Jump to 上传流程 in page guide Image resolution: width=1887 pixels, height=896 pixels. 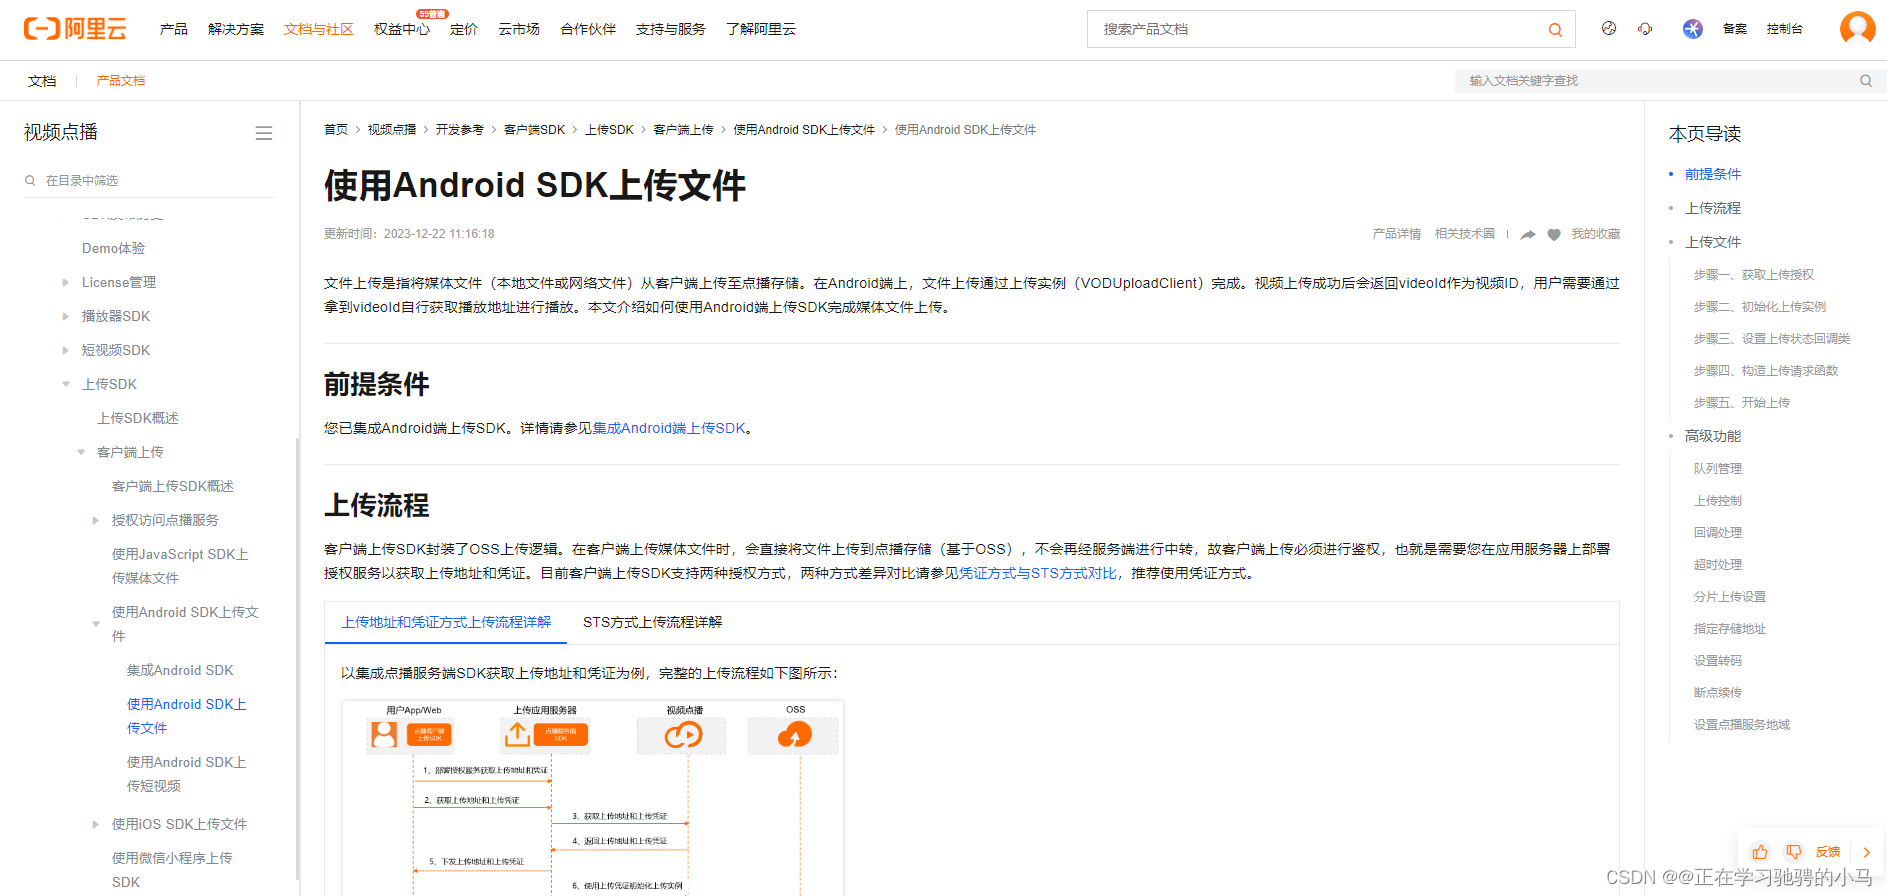click(1713, 208)
